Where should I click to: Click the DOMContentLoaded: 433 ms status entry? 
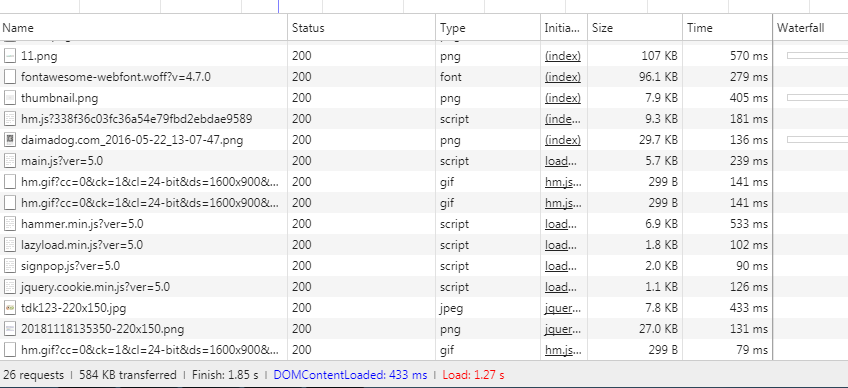(x=350, y=374)
